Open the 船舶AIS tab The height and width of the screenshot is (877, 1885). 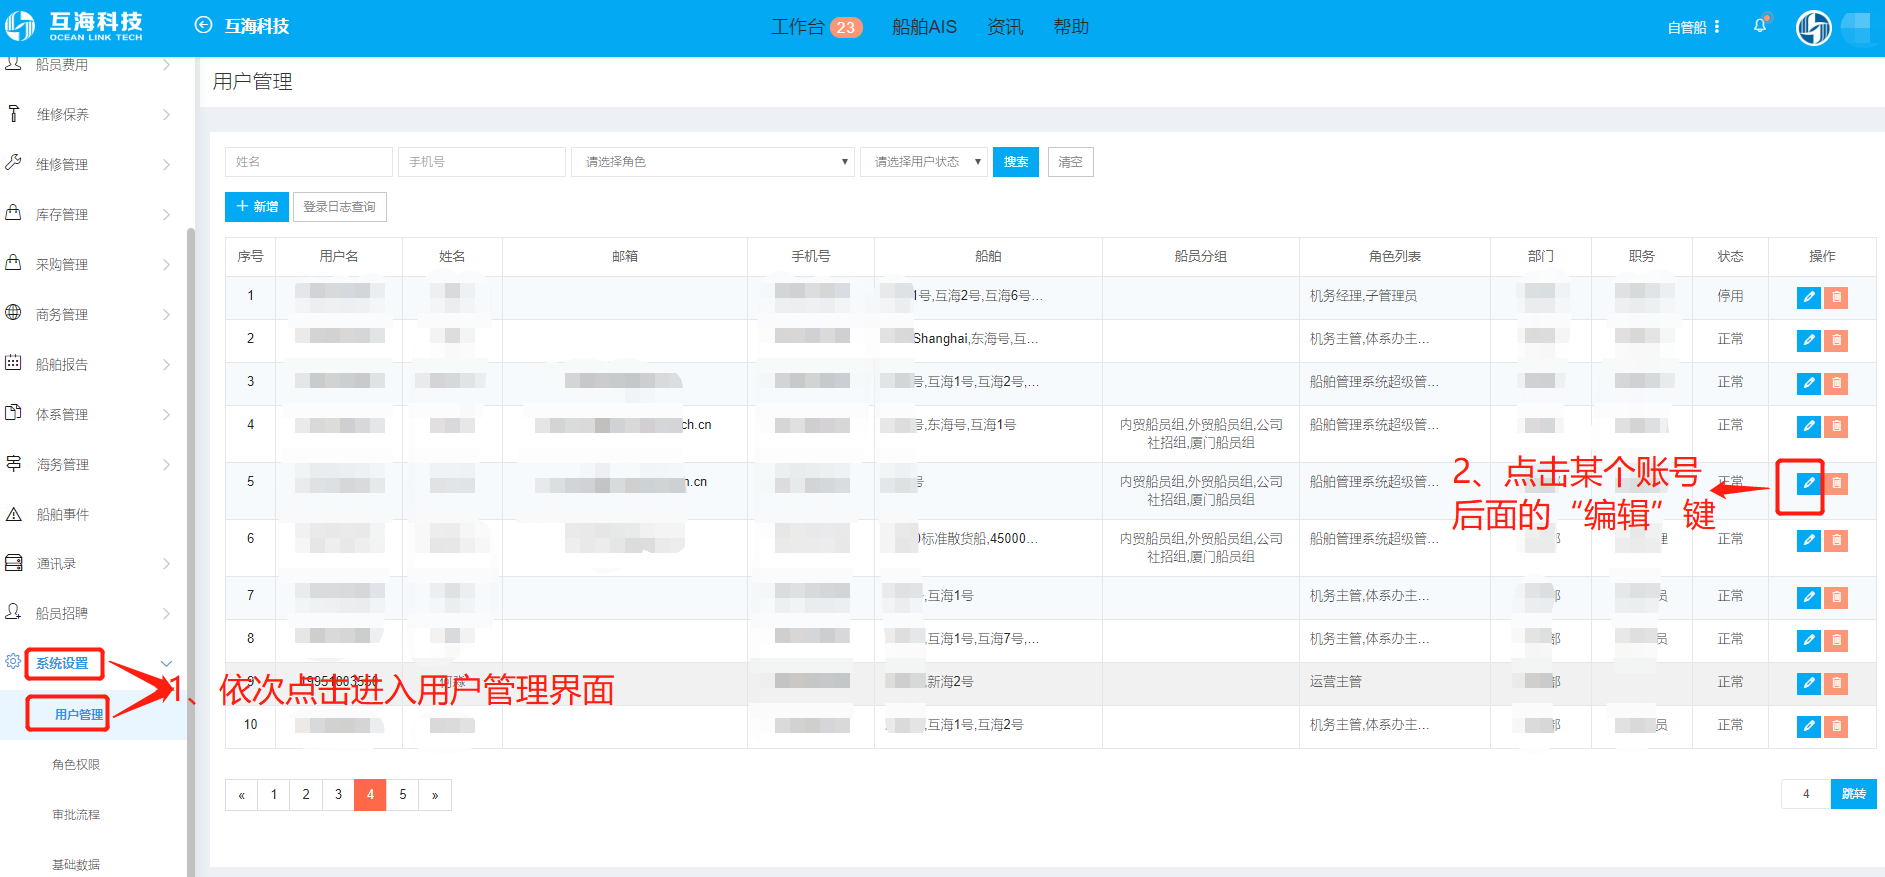(x=924, y=27)
